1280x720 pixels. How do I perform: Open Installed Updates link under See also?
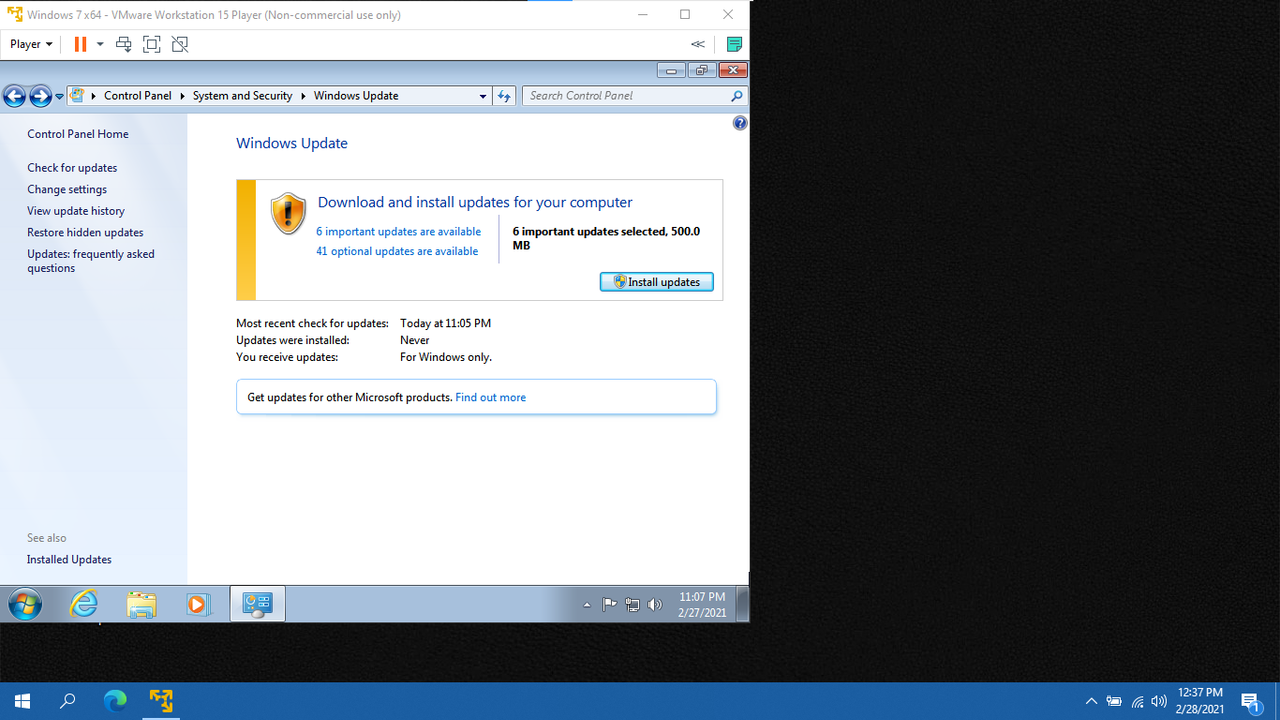(69, 560)
